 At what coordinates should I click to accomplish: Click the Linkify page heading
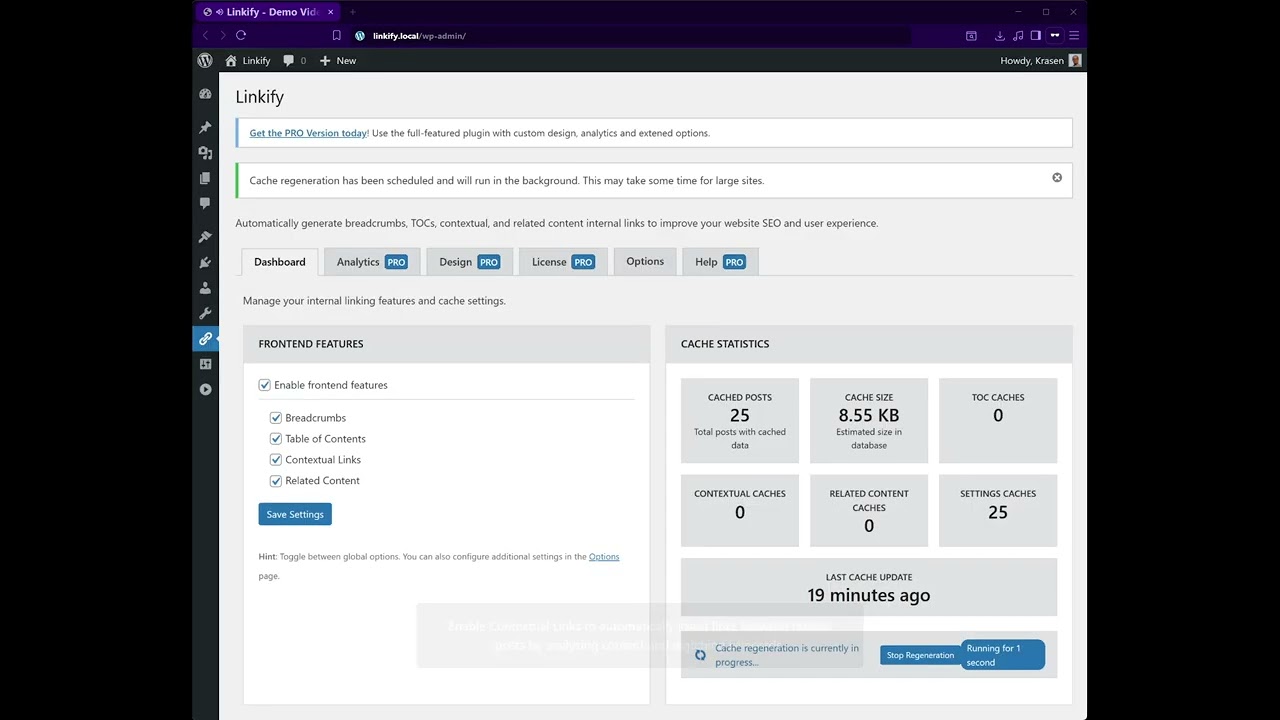tap(260, 97)
